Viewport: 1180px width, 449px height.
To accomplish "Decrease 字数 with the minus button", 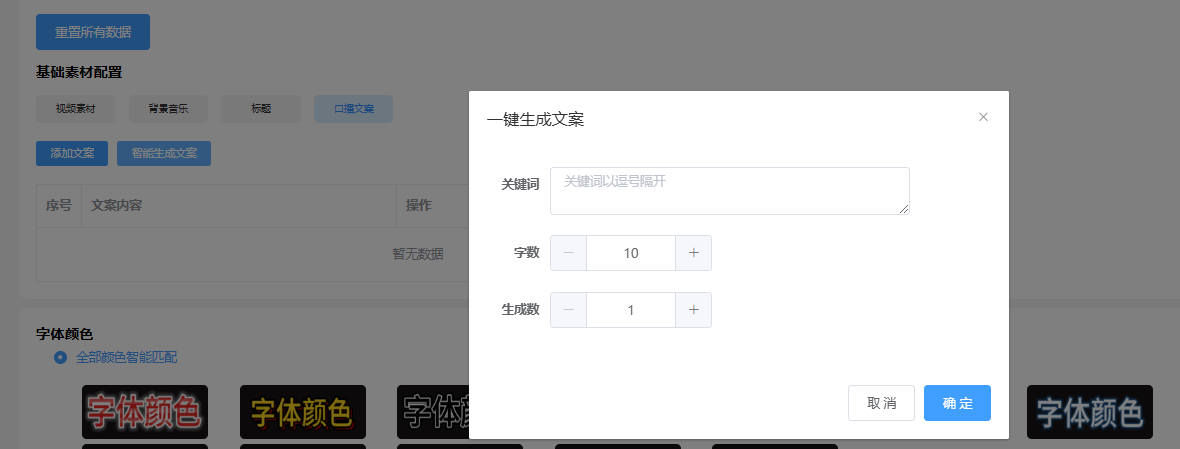I will (568, 253).
